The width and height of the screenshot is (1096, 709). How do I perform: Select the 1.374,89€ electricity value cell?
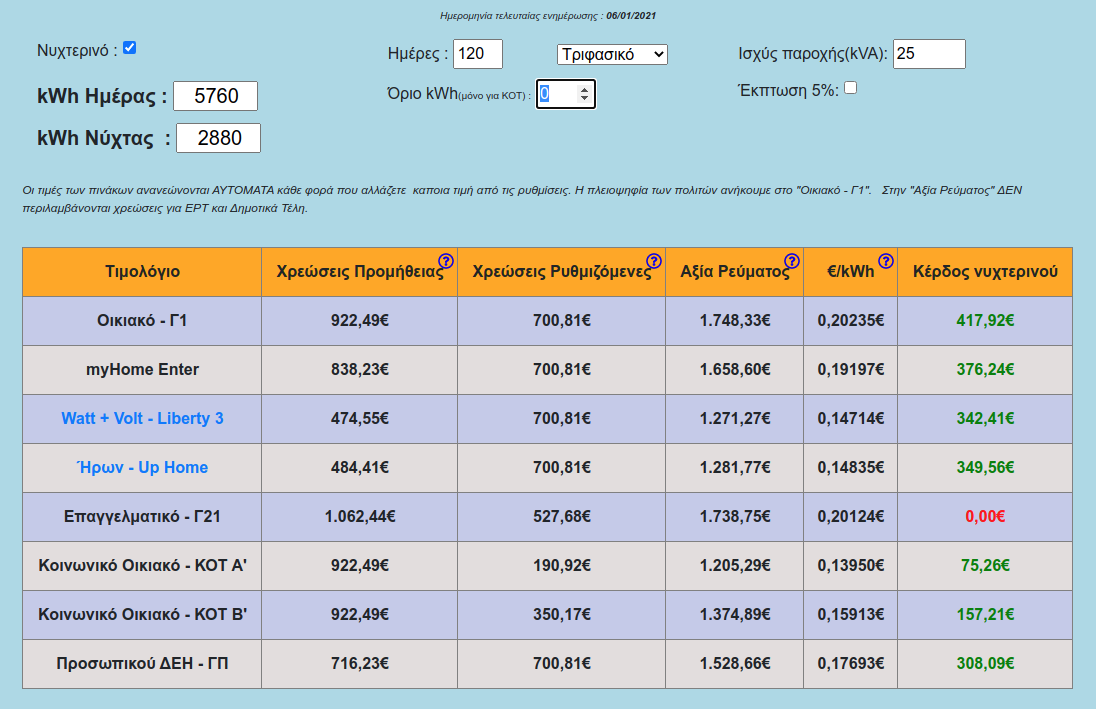pyautogui.click(x=735, y=614)
